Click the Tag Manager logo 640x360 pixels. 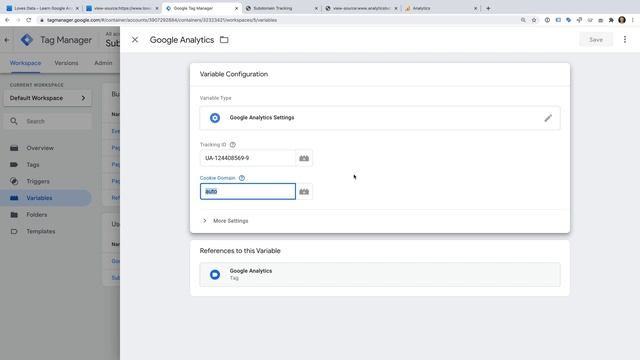click(x=27, y=40)
